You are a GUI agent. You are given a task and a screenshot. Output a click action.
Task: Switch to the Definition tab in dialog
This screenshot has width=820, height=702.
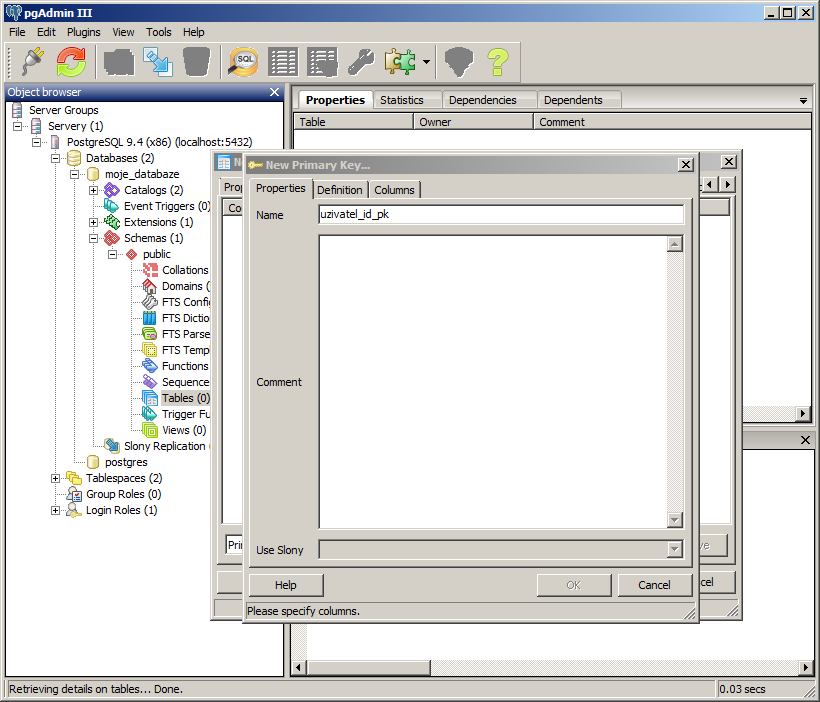point(339,190)
